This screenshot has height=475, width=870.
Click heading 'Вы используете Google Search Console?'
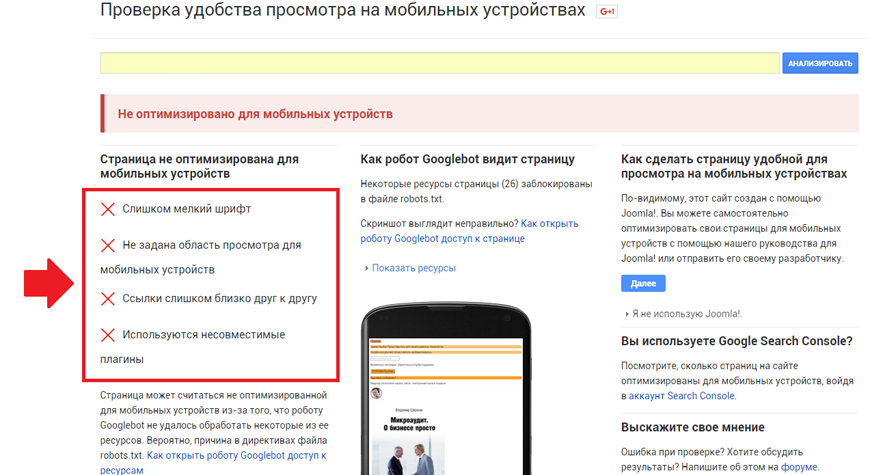(737, 341)
